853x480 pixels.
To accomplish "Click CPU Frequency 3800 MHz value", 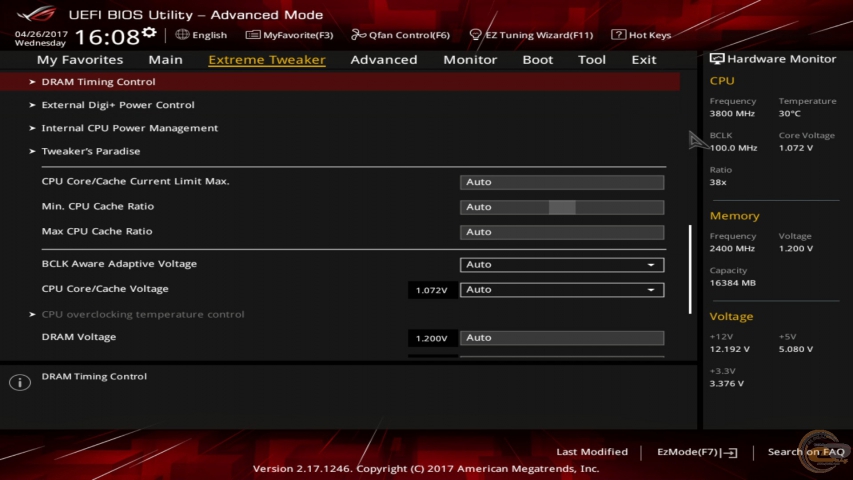I will pos(732,113).
